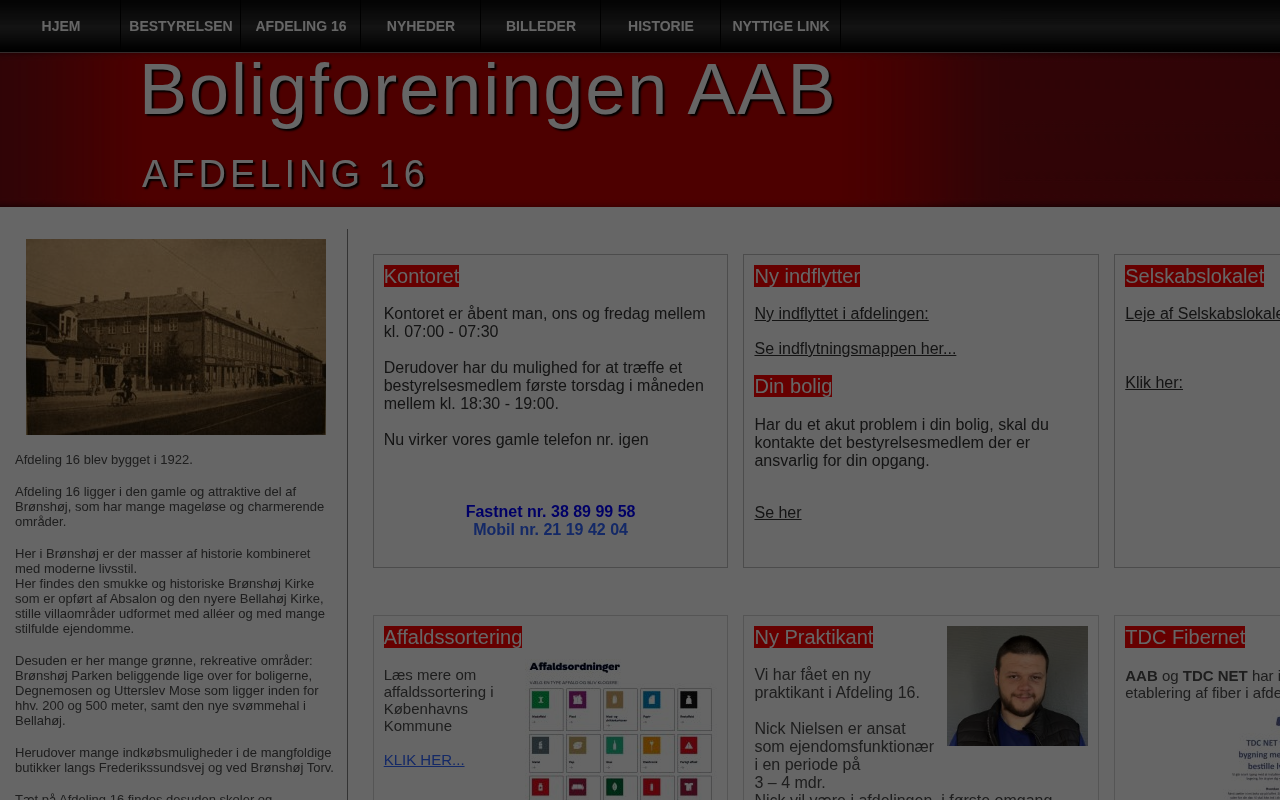This screenshot has height=800, width=1280.
Task: Click the 'Din bolig' heading
Action: pos(793,386)
